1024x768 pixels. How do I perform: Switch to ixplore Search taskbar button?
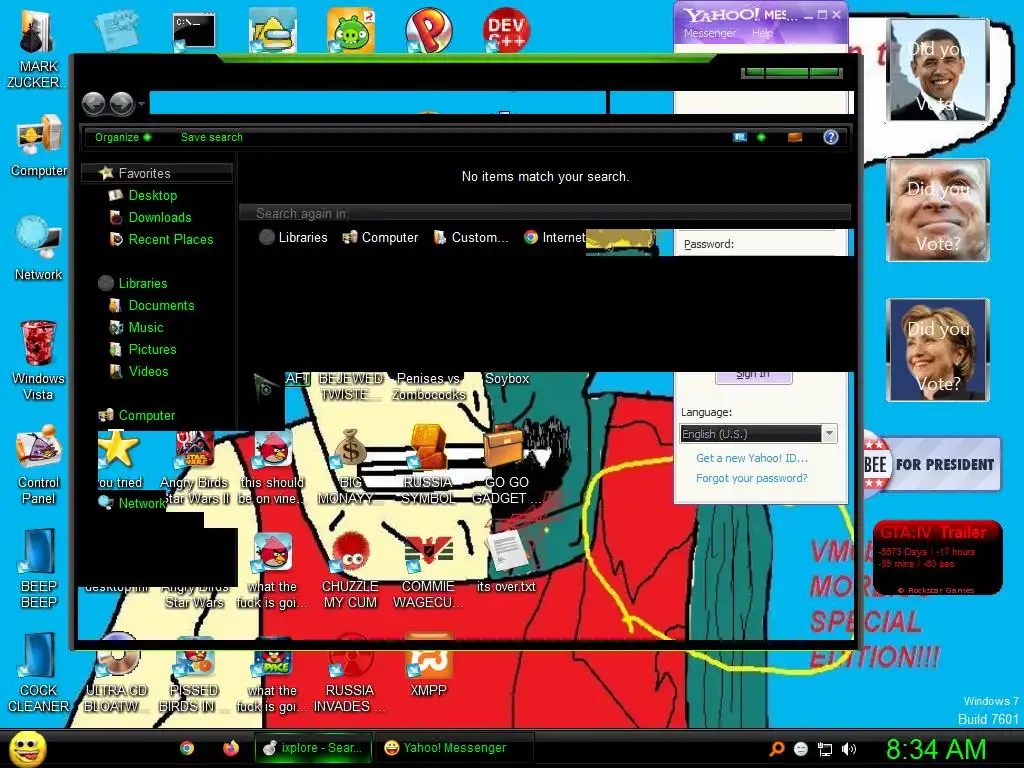[x=313, y=748]
